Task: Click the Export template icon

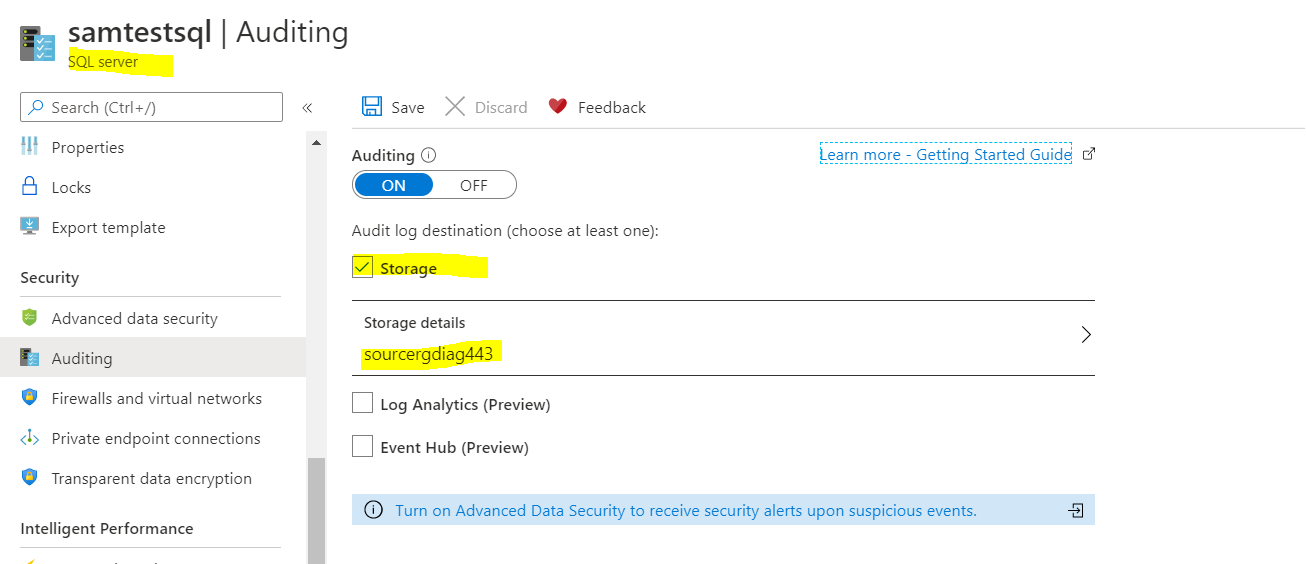Action: click(30, 227)
